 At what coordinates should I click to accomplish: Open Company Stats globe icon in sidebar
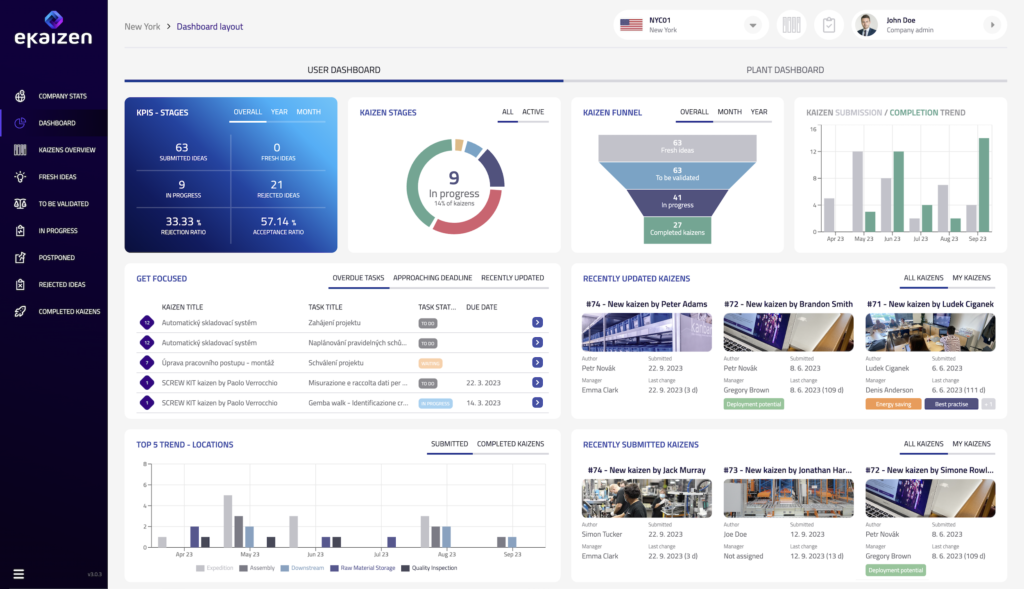pyautogui.click(x=20, y=96)
